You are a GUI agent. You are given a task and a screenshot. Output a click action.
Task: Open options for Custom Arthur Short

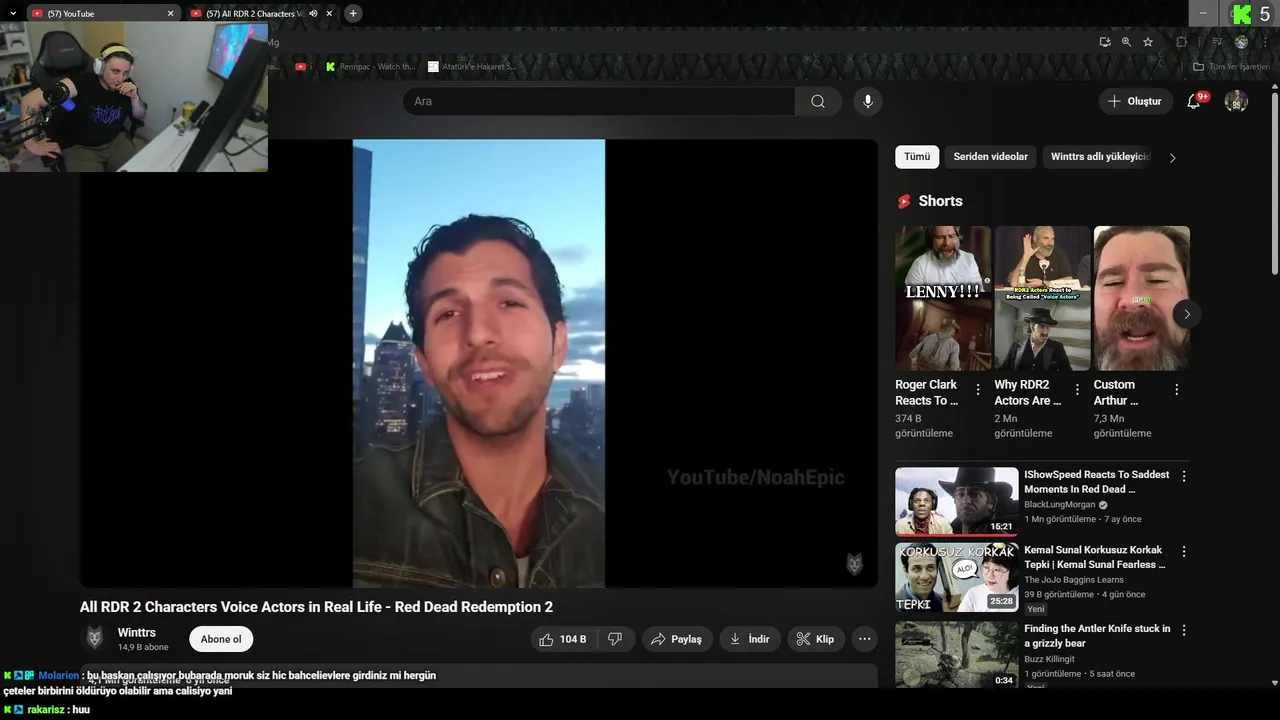coord(1176,390)
